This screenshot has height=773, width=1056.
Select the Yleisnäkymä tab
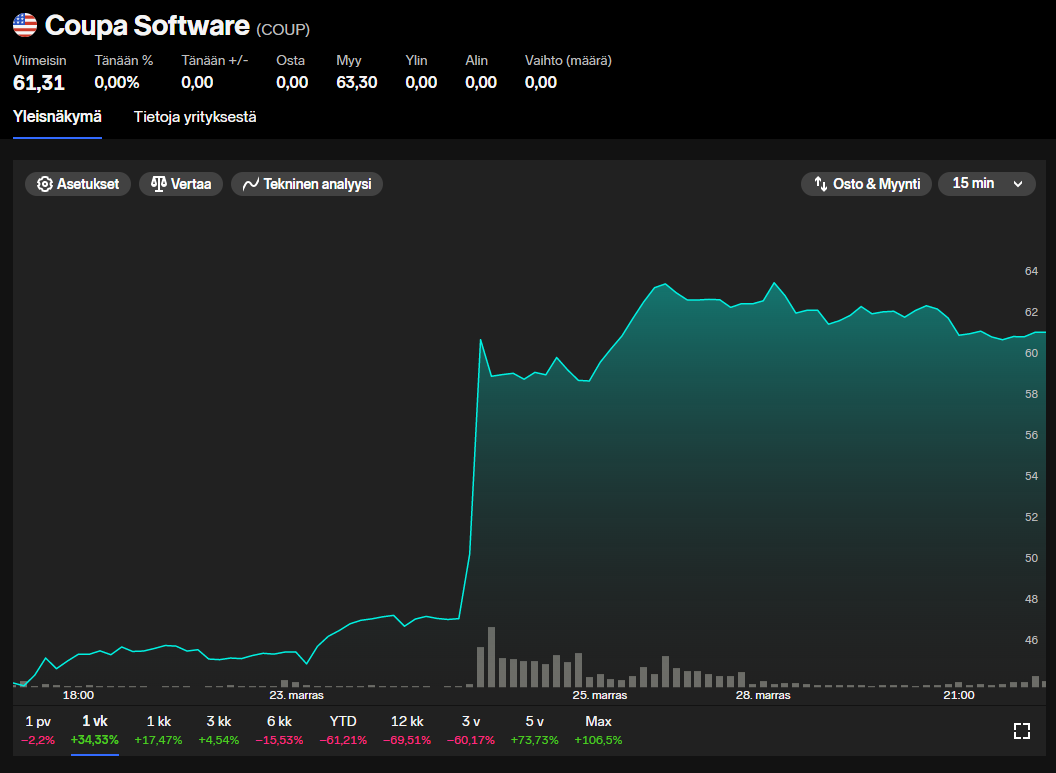click(x=57, y=117)
